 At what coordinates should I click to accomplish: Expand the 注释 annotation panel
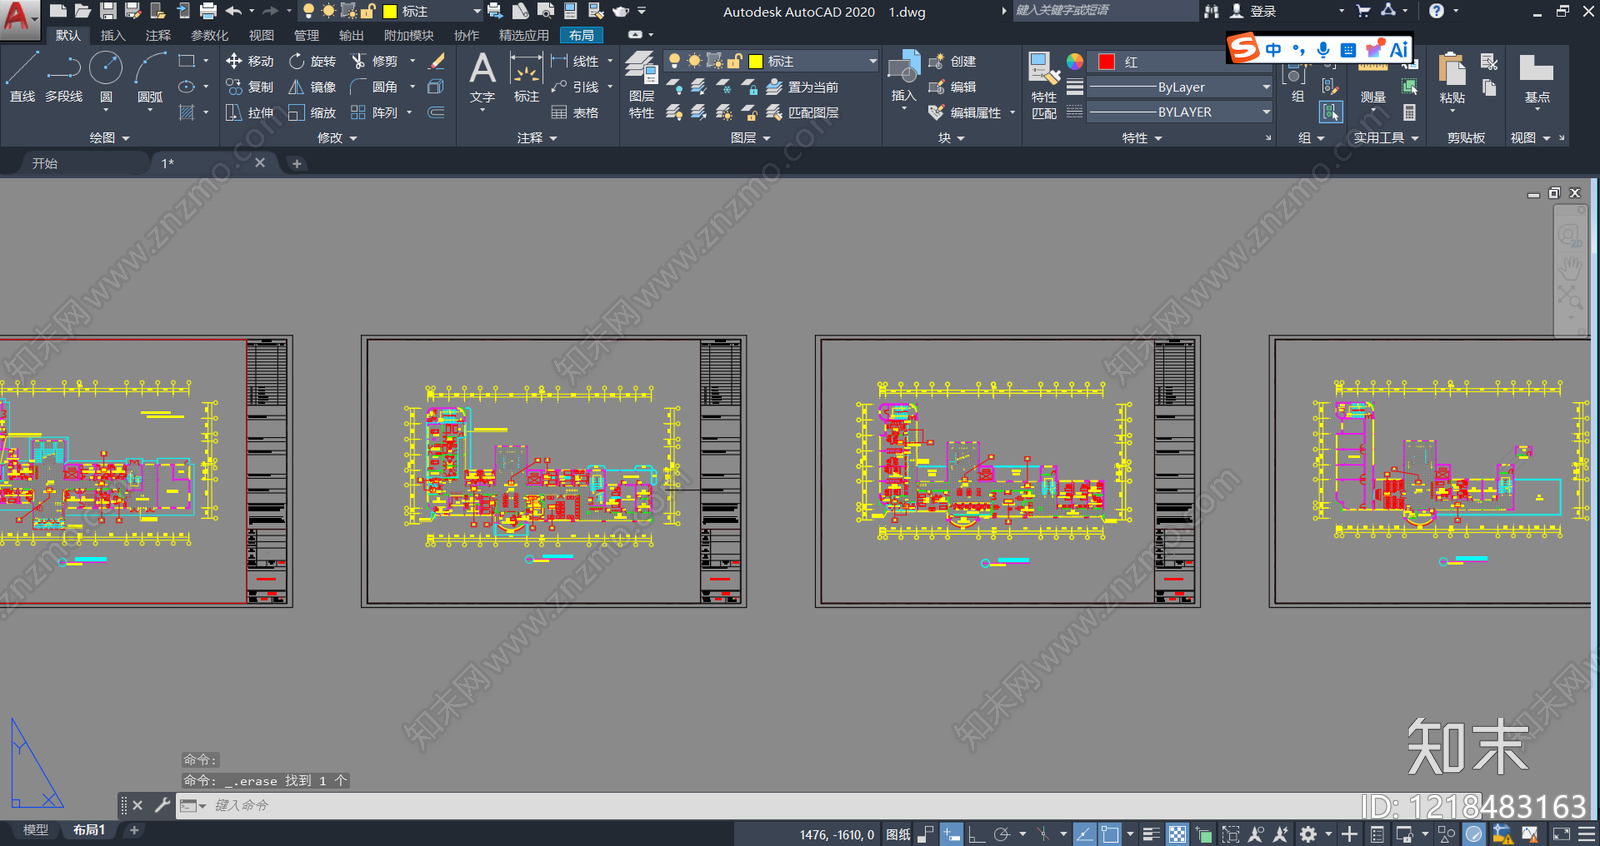pos(537,138)
